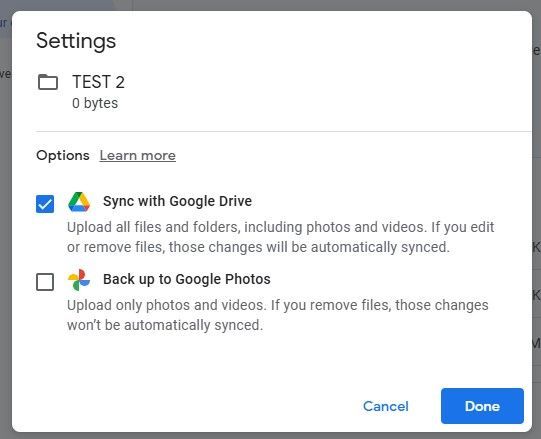Screen dimensions: 541x439
Task: Click the Settings dialog heading
Action: (x=76, y=41)
